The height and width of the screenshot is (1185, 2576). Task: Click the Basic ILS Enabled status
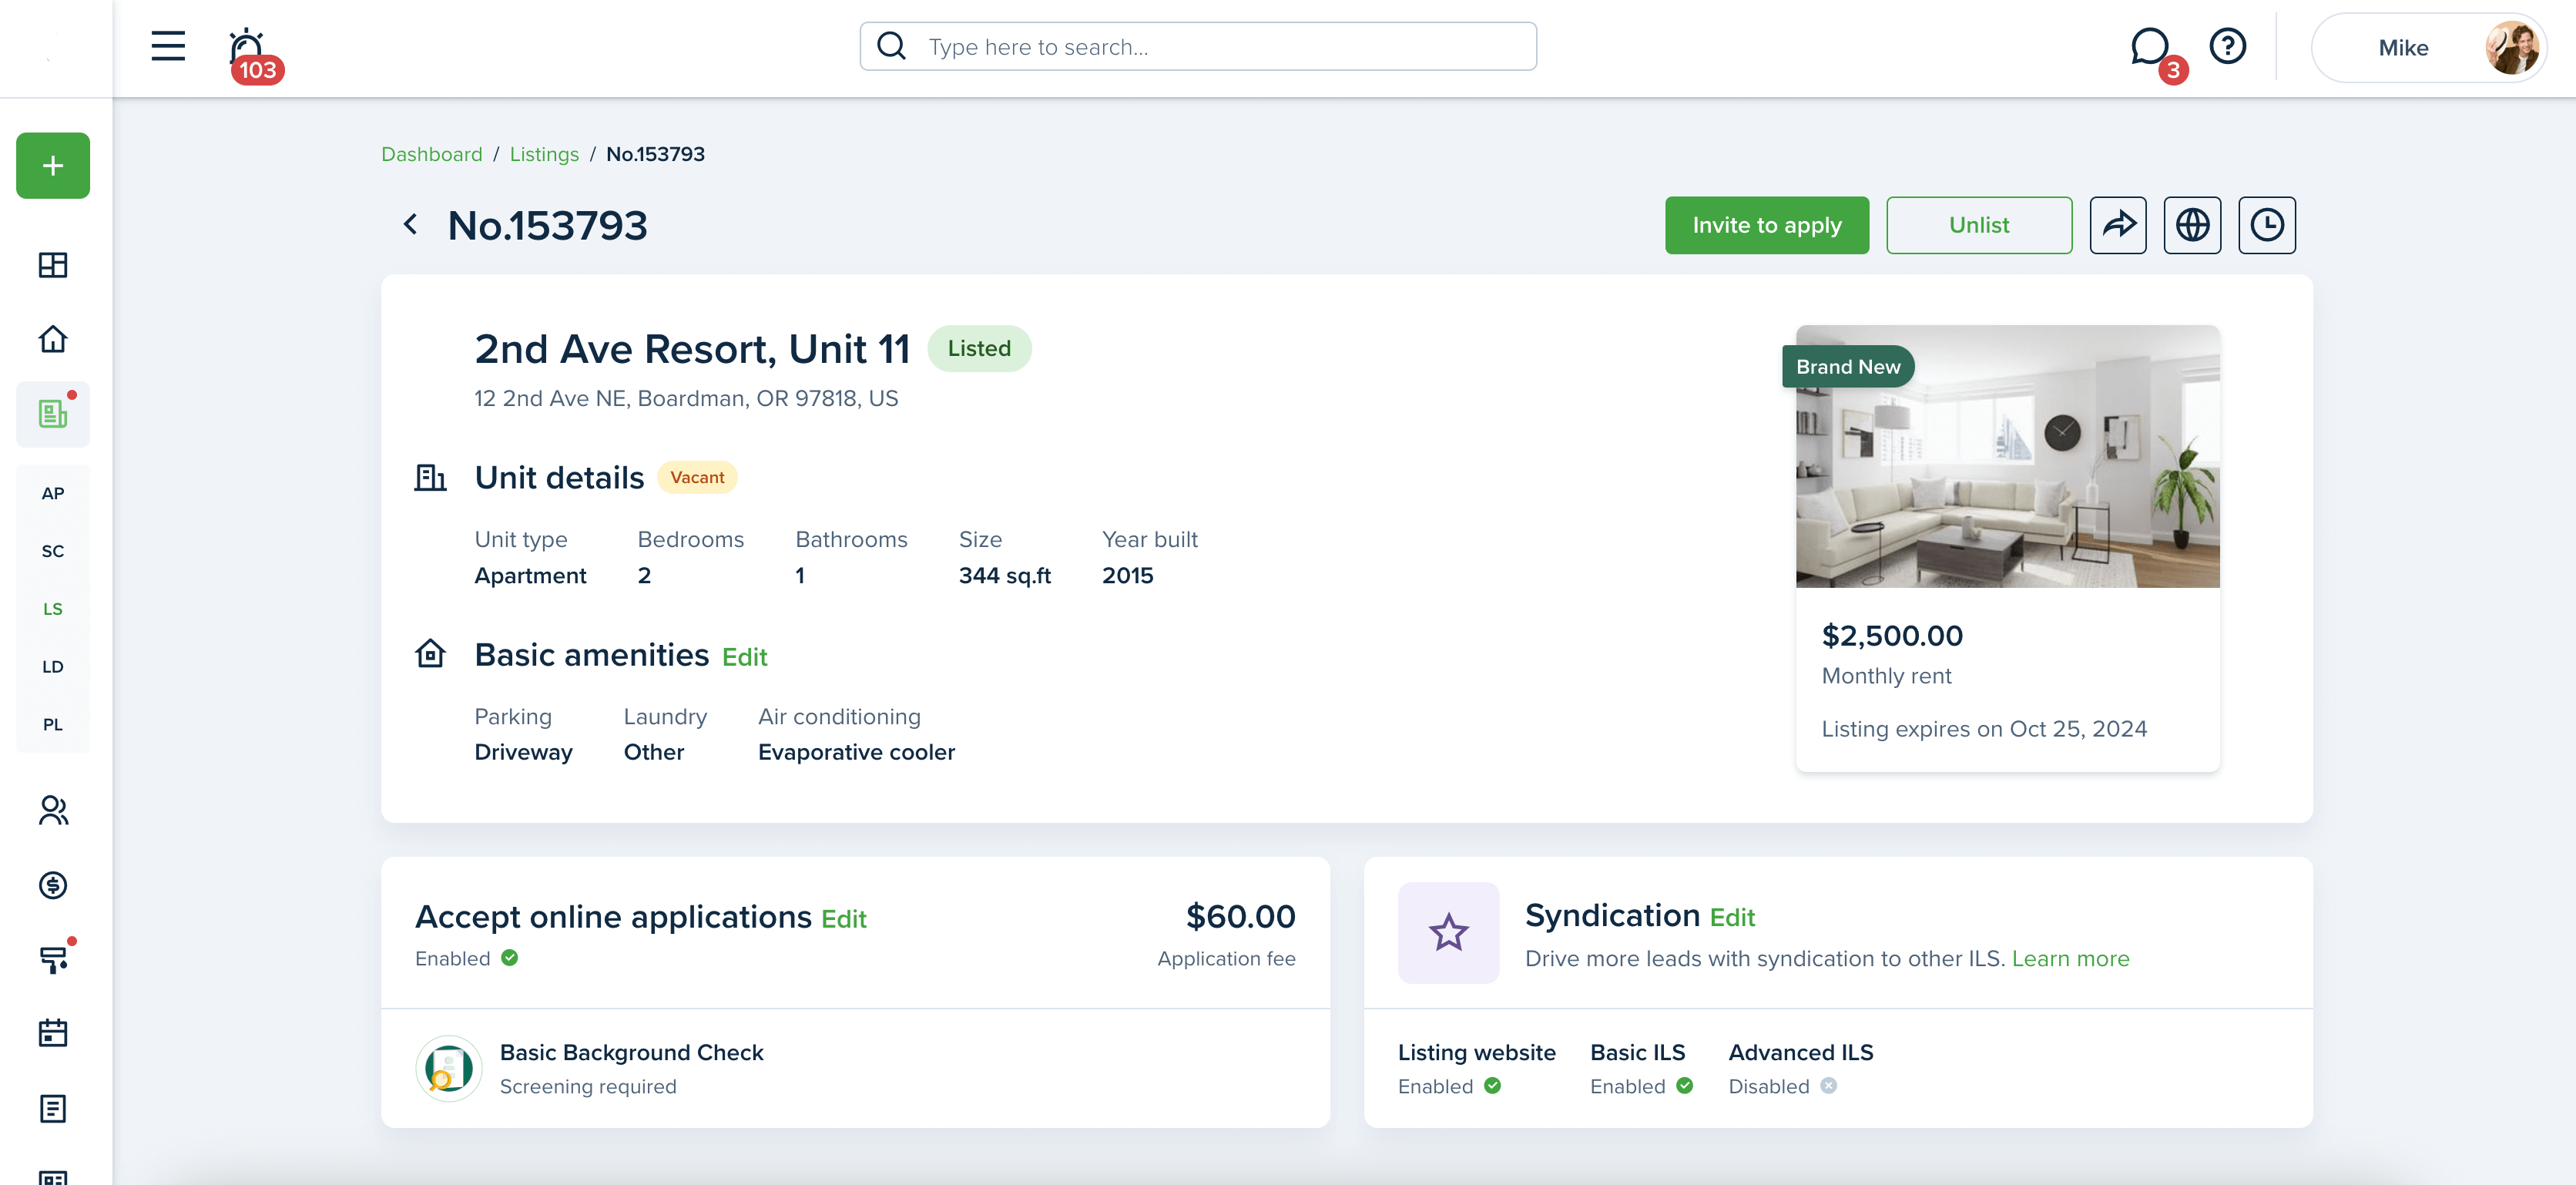1641,1086
